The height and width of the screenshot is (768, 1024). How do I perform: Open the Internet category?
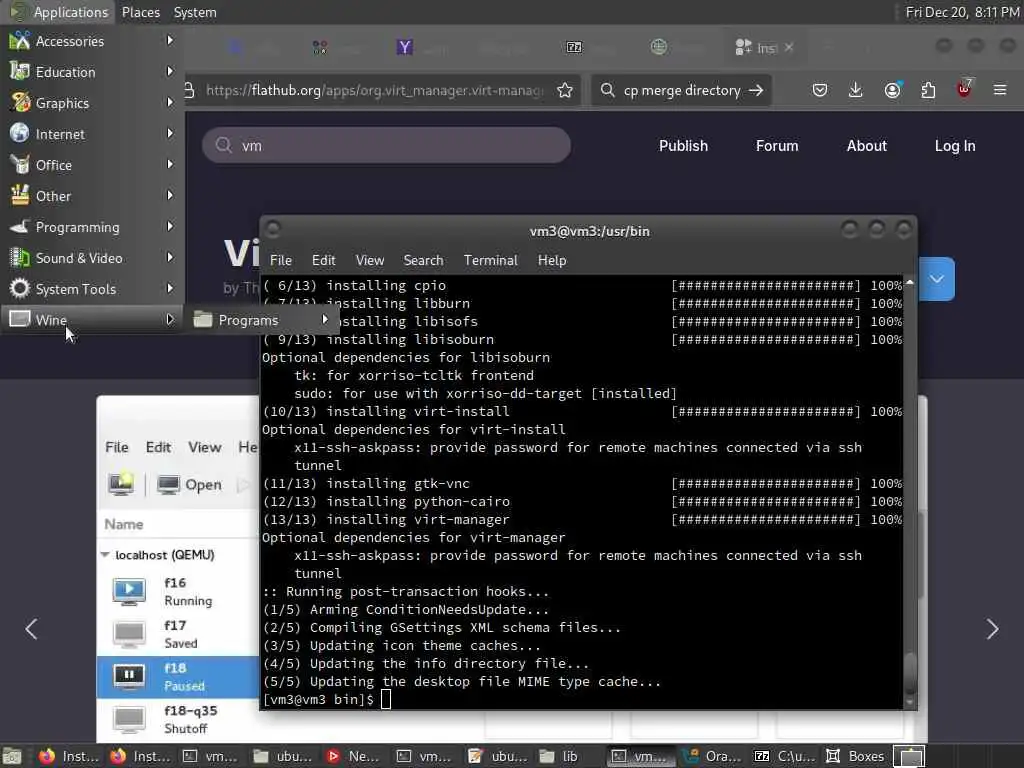click(x=92, y=134)
